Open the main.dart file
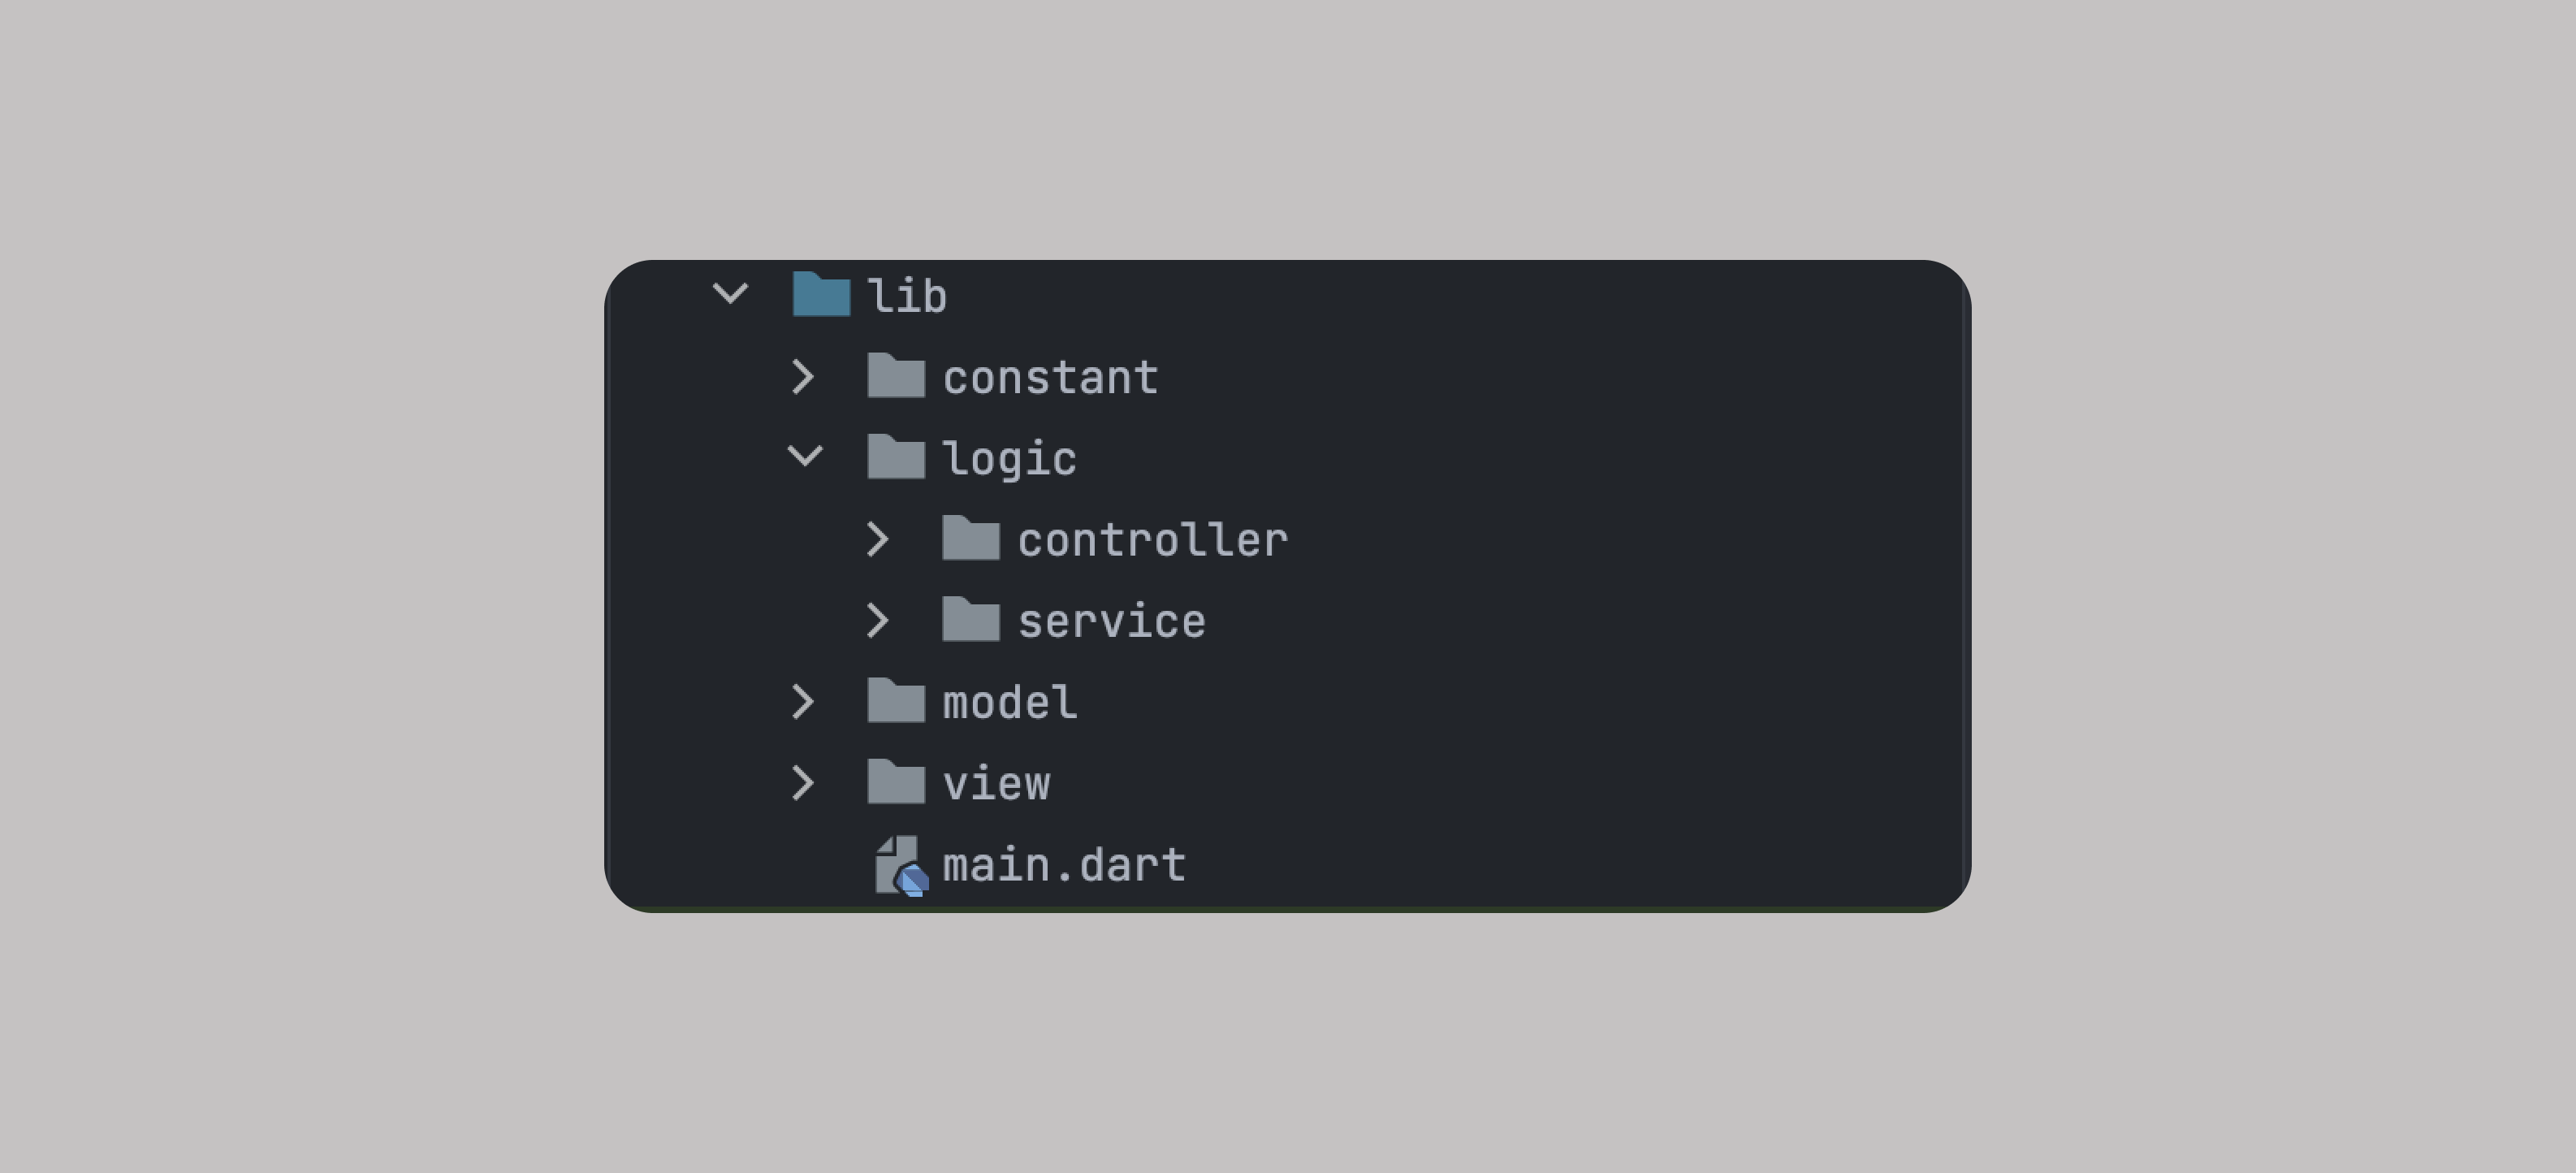Screen dimensions: 2576x1173 tap(1063, 864)
